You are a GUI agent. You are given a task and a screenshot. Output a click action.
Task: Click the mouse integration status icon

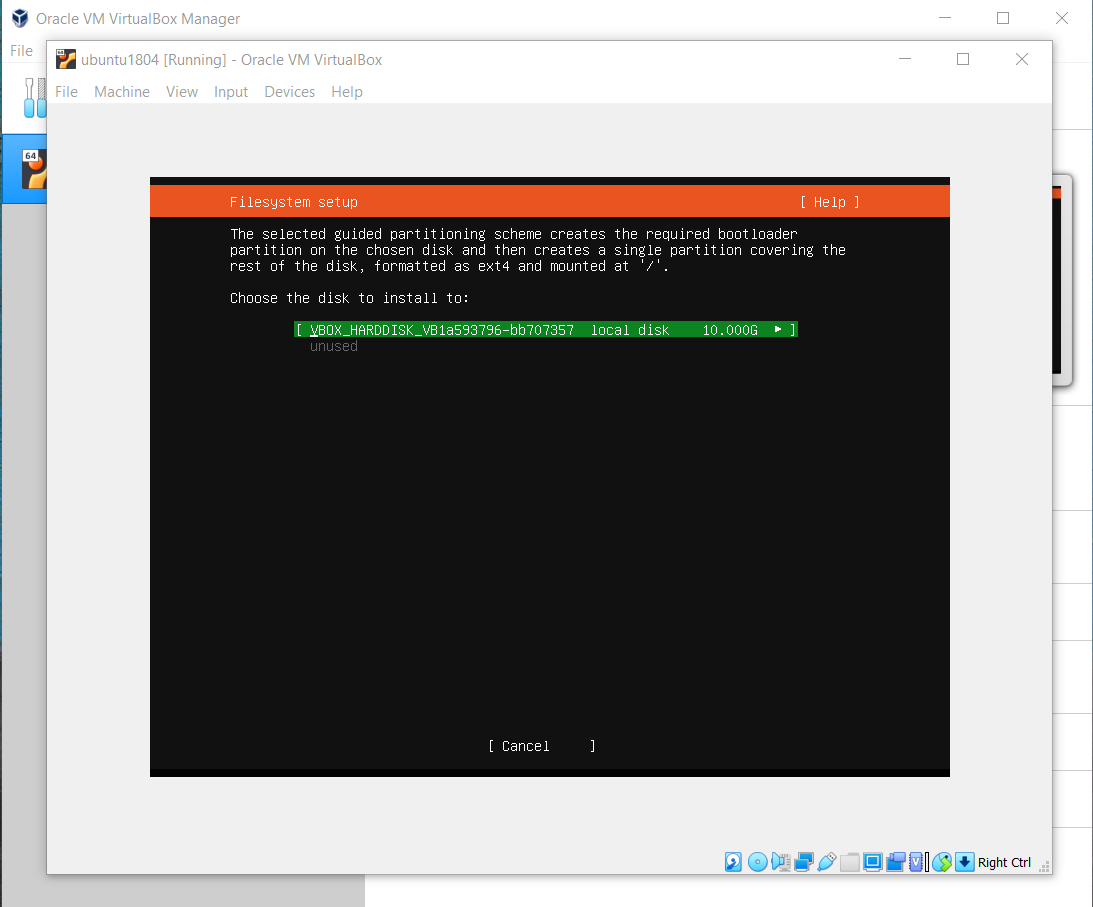(x=941, y=862)
